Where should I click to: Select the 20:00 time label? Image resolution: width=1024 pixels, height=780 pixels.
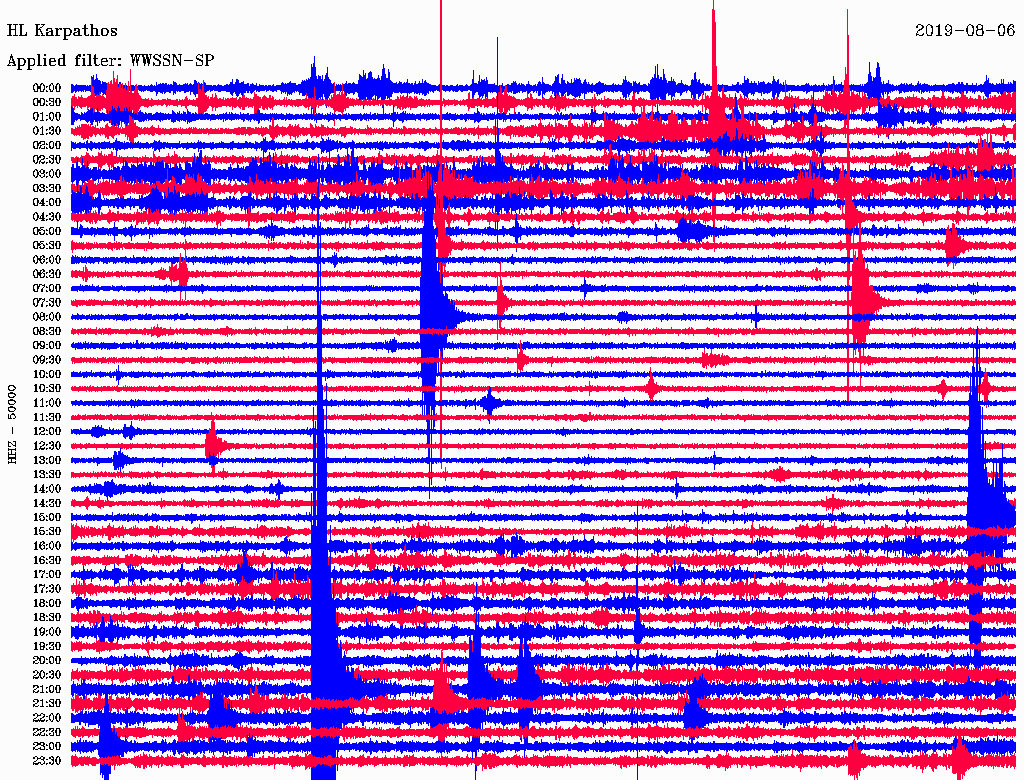[47, 661]
